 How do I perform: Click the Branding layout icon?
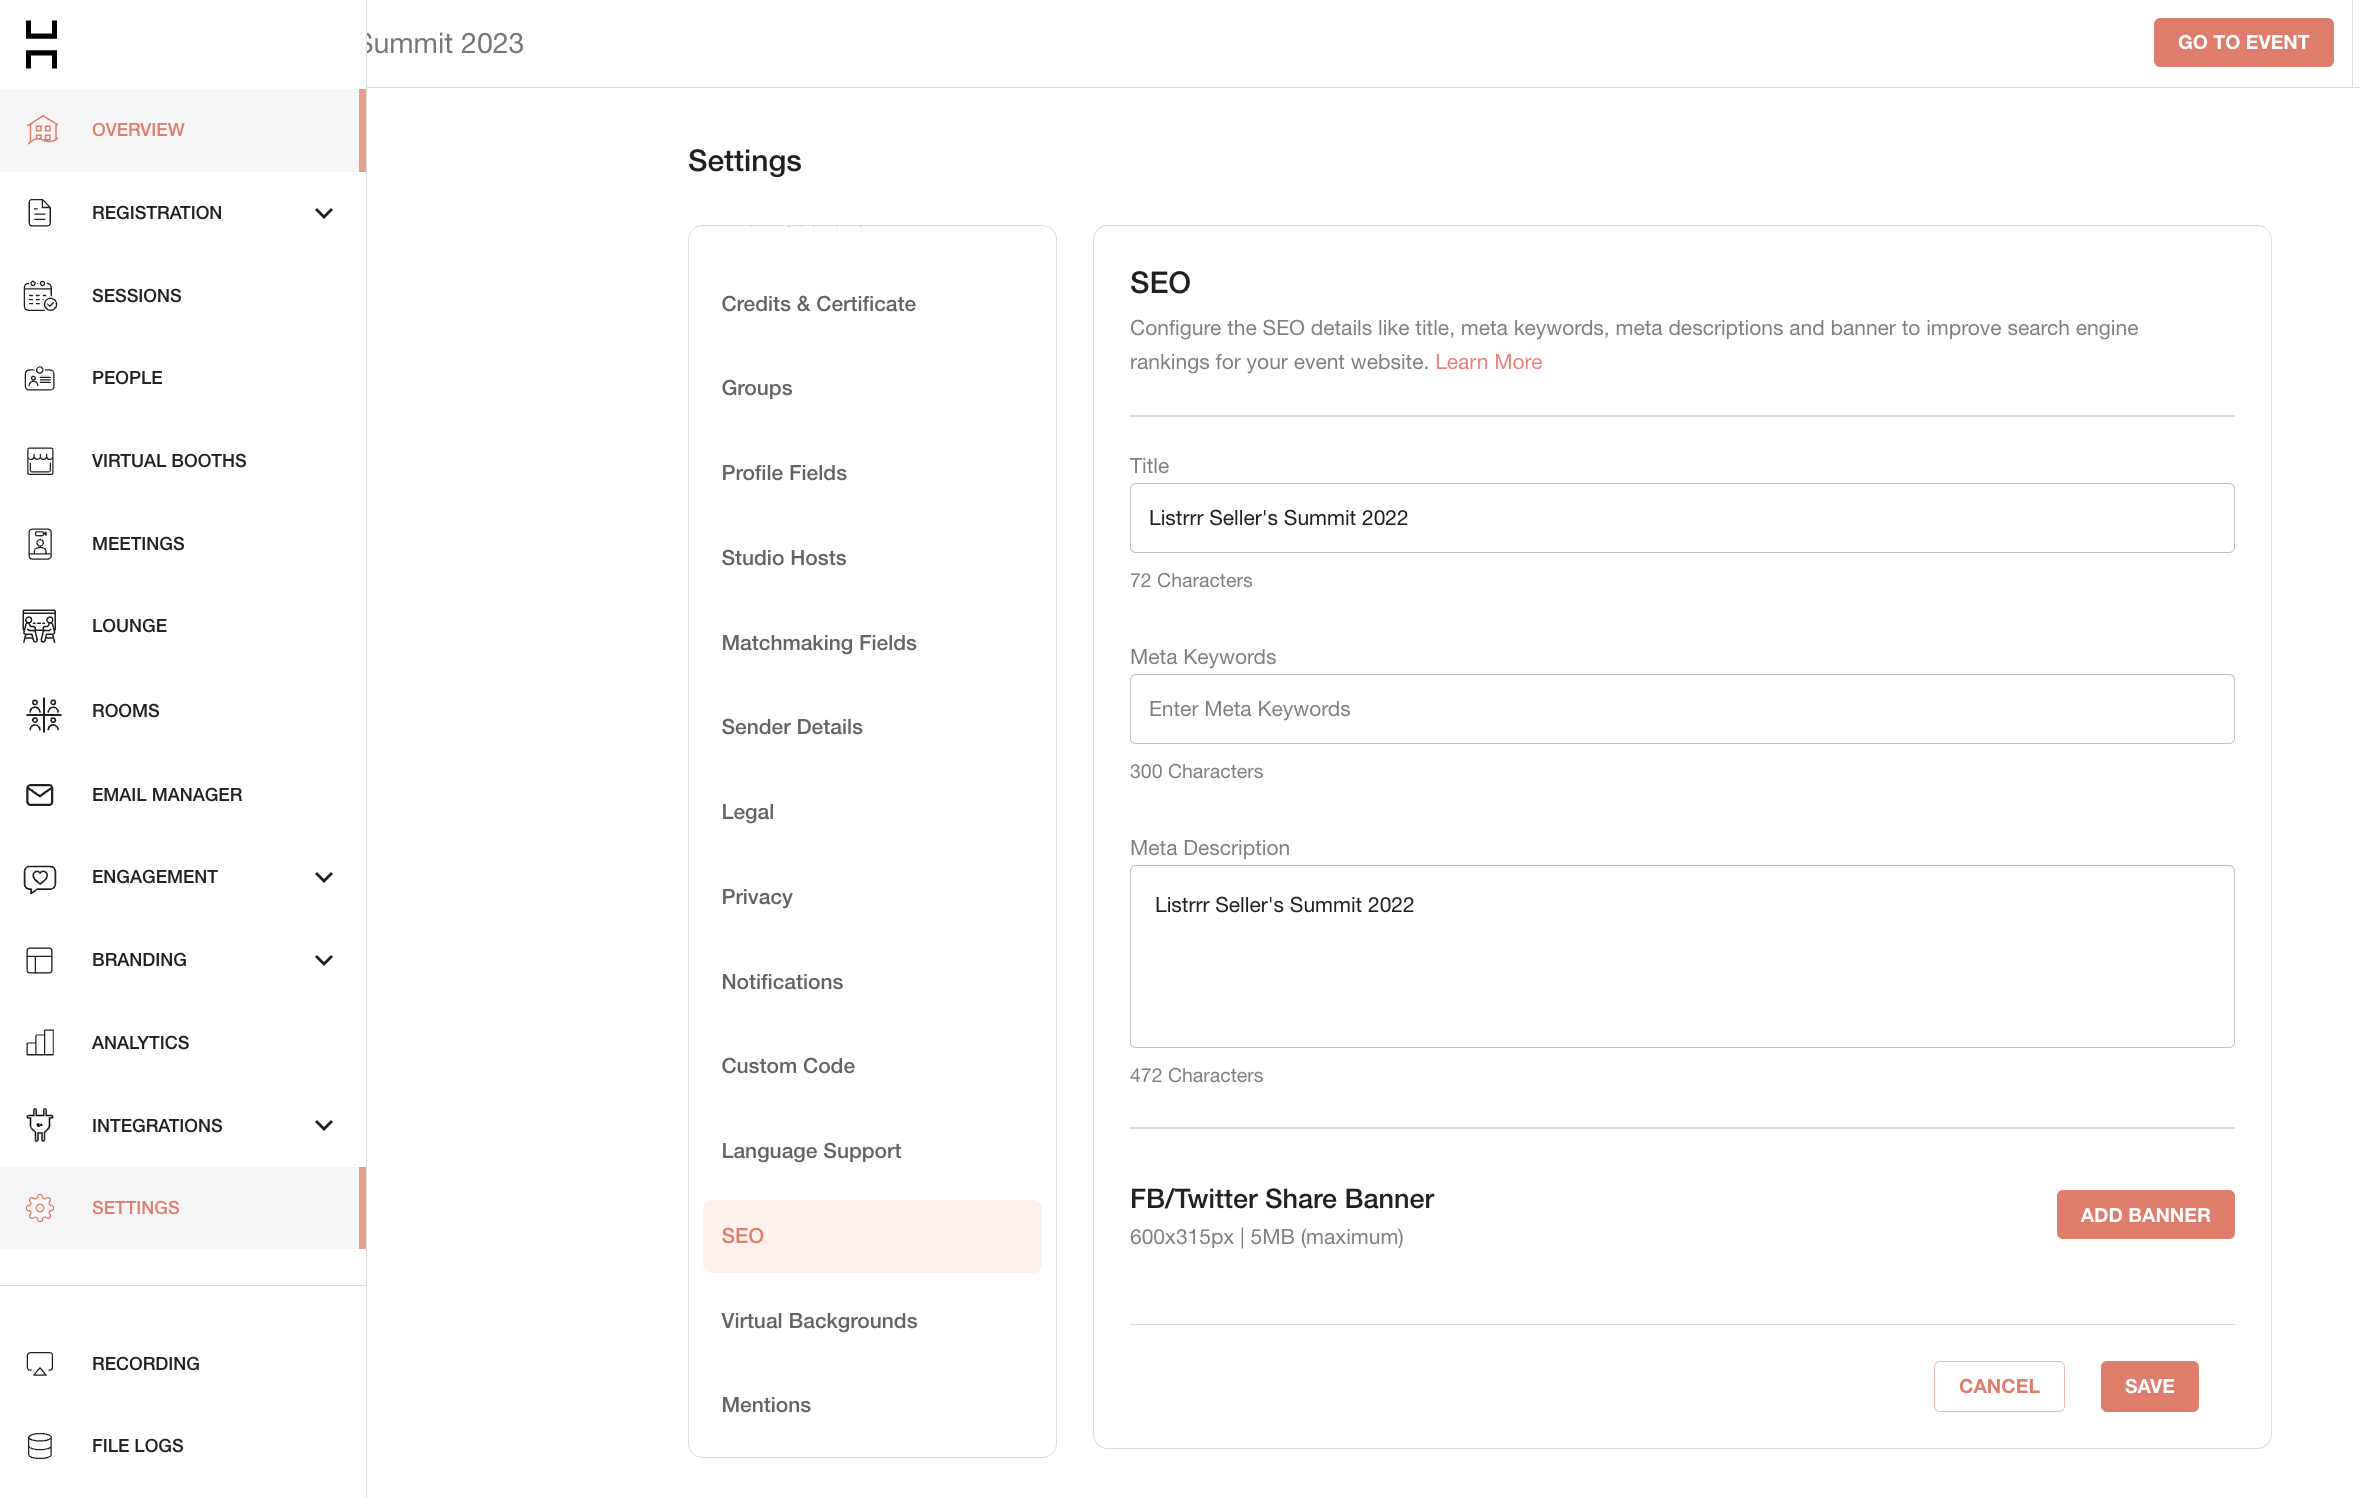click(40, 961)
